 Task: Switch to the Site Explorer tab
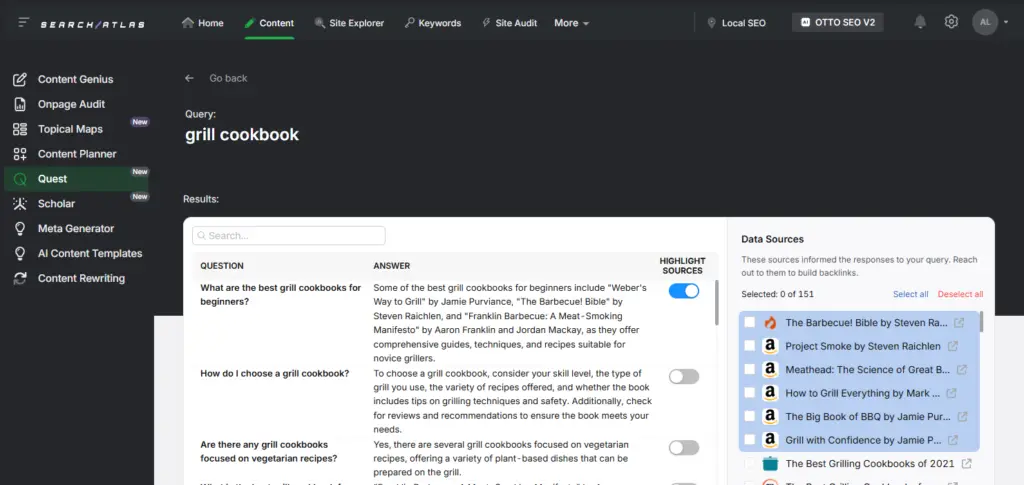[x=349, y=23]
